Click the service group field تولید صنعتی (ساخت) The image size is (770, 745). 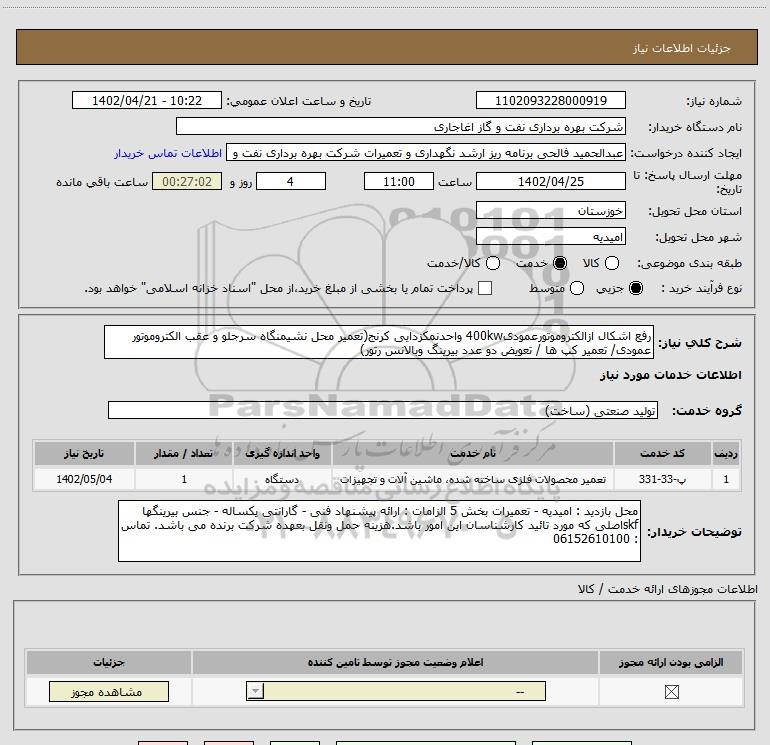[x=383, y=410]
